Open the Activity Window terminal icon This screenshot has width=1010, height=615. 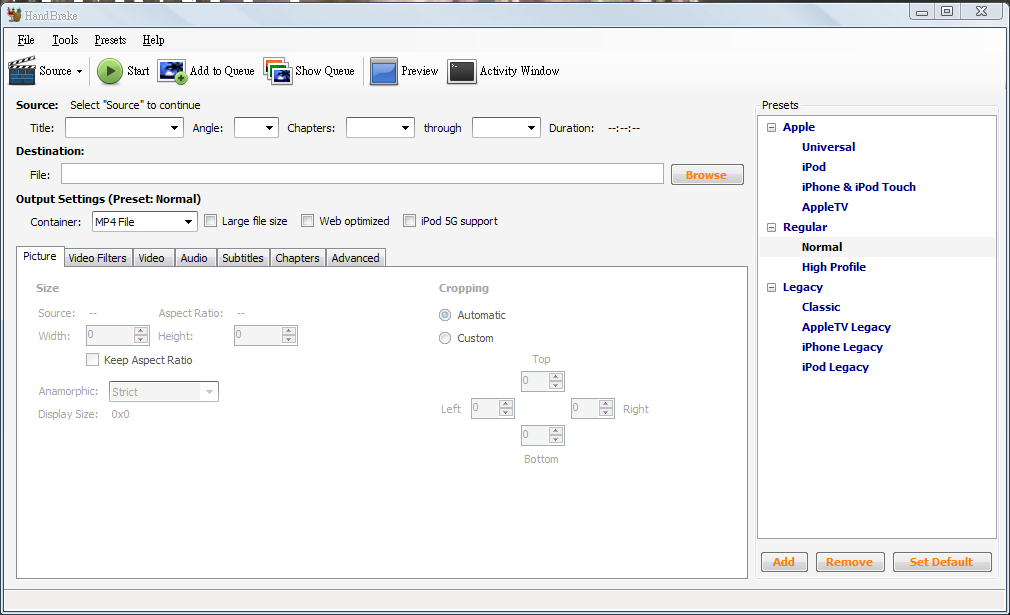click(x=461, y=71)
